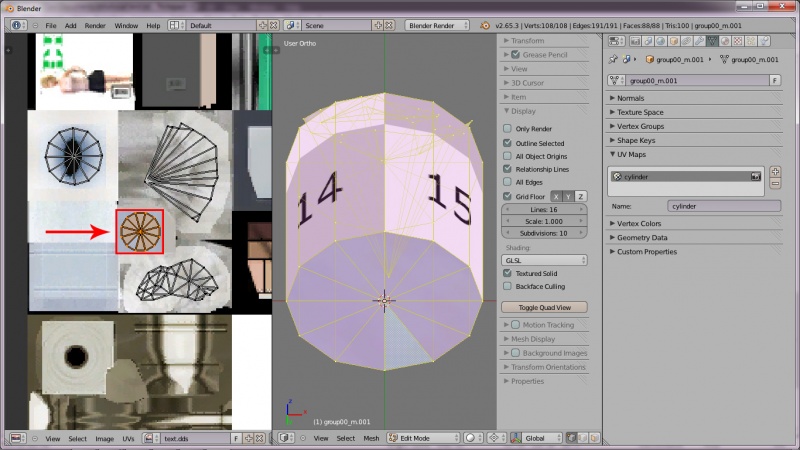Viewport: 800px width, 450px height.
Task: Enable the Only Render checkbox
Action: point(508,129)
